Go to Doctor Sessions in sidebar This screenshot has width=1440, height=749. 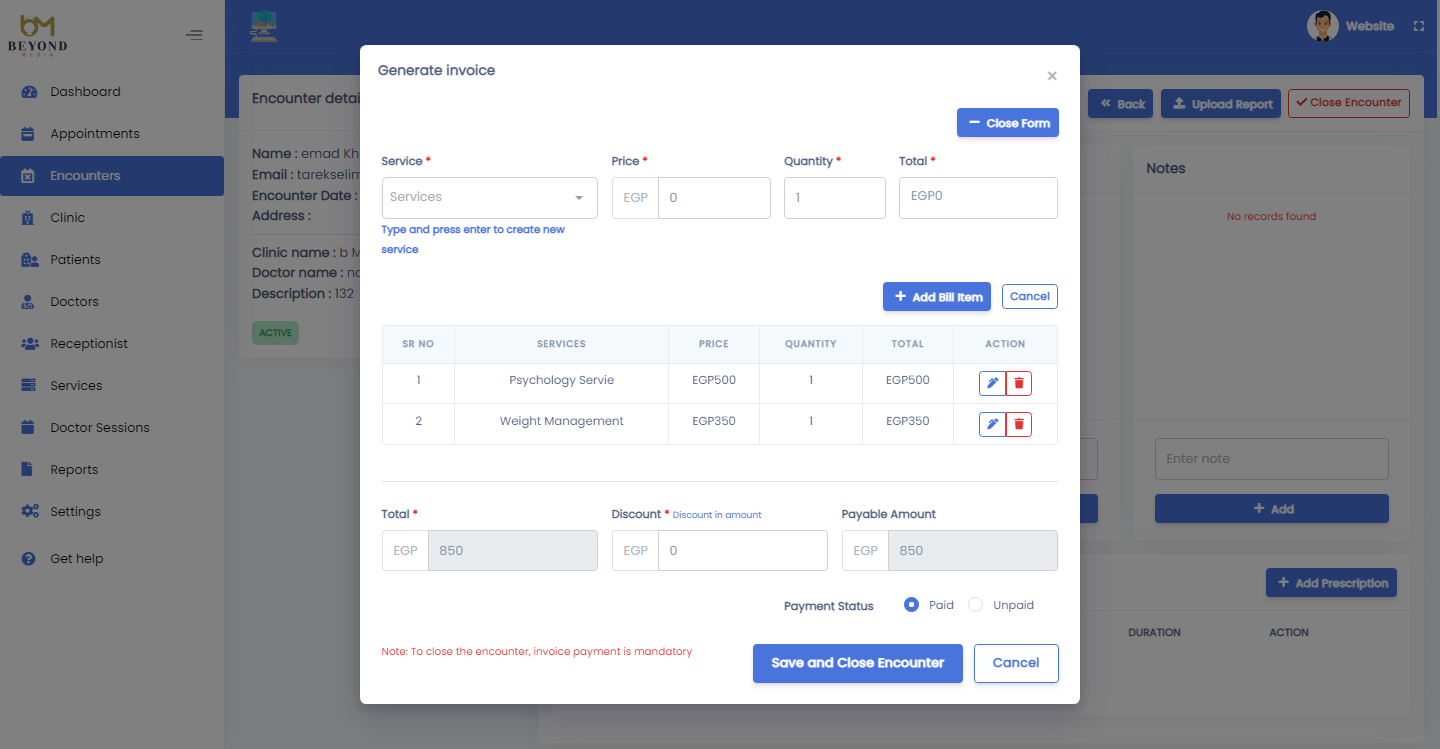pyautogui.click(x=99, y=428)
